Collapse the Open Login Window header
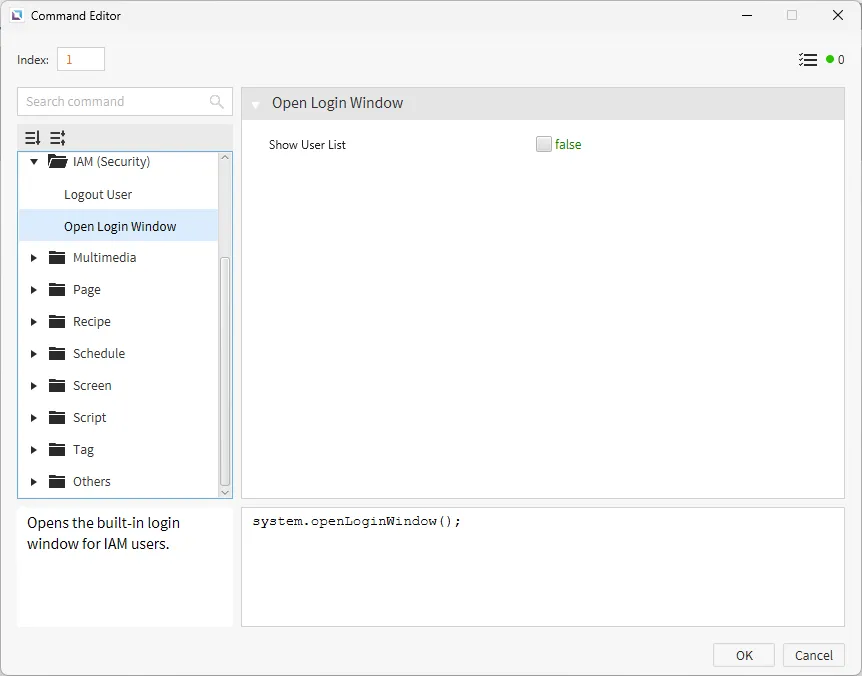 (x=256, y=104)
